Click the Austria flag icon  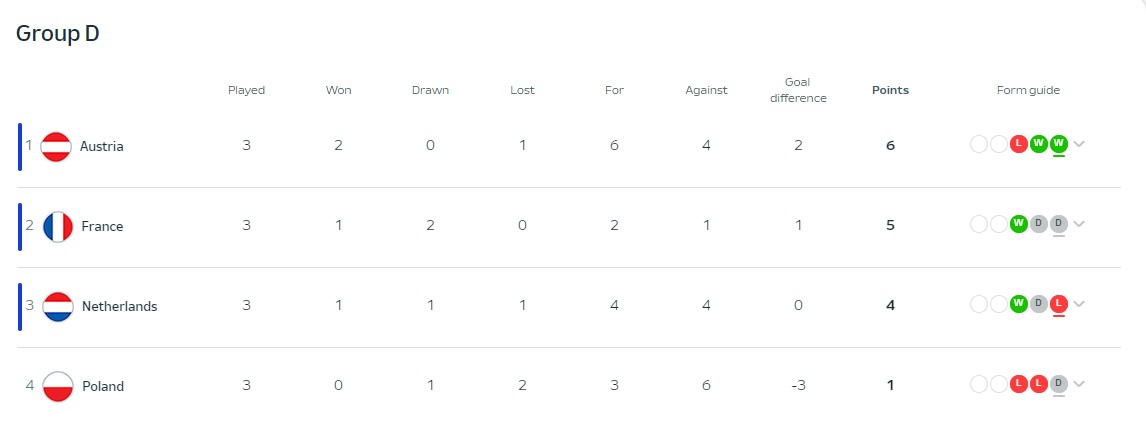tap(56, 146)
